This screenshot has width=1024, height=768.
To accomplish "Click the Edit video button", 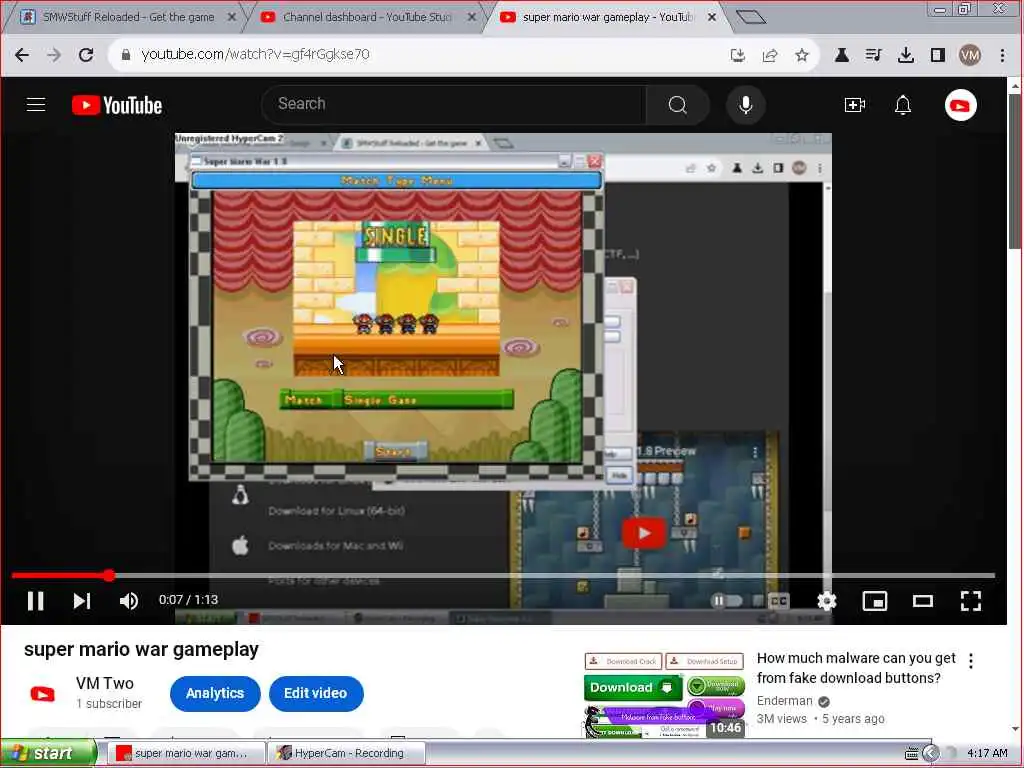I will point(315,694).
